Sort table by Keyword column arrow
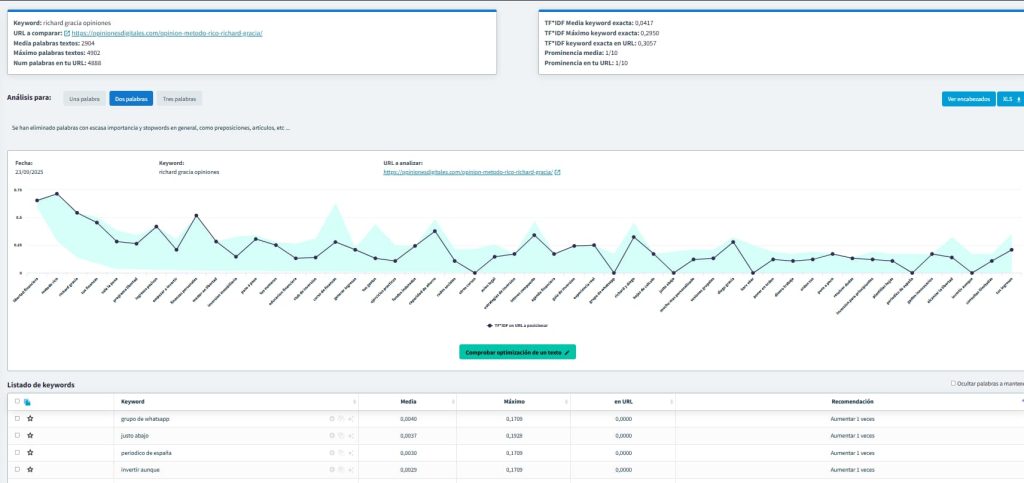Screen dimensions: 1024x483 click(355, 402)
